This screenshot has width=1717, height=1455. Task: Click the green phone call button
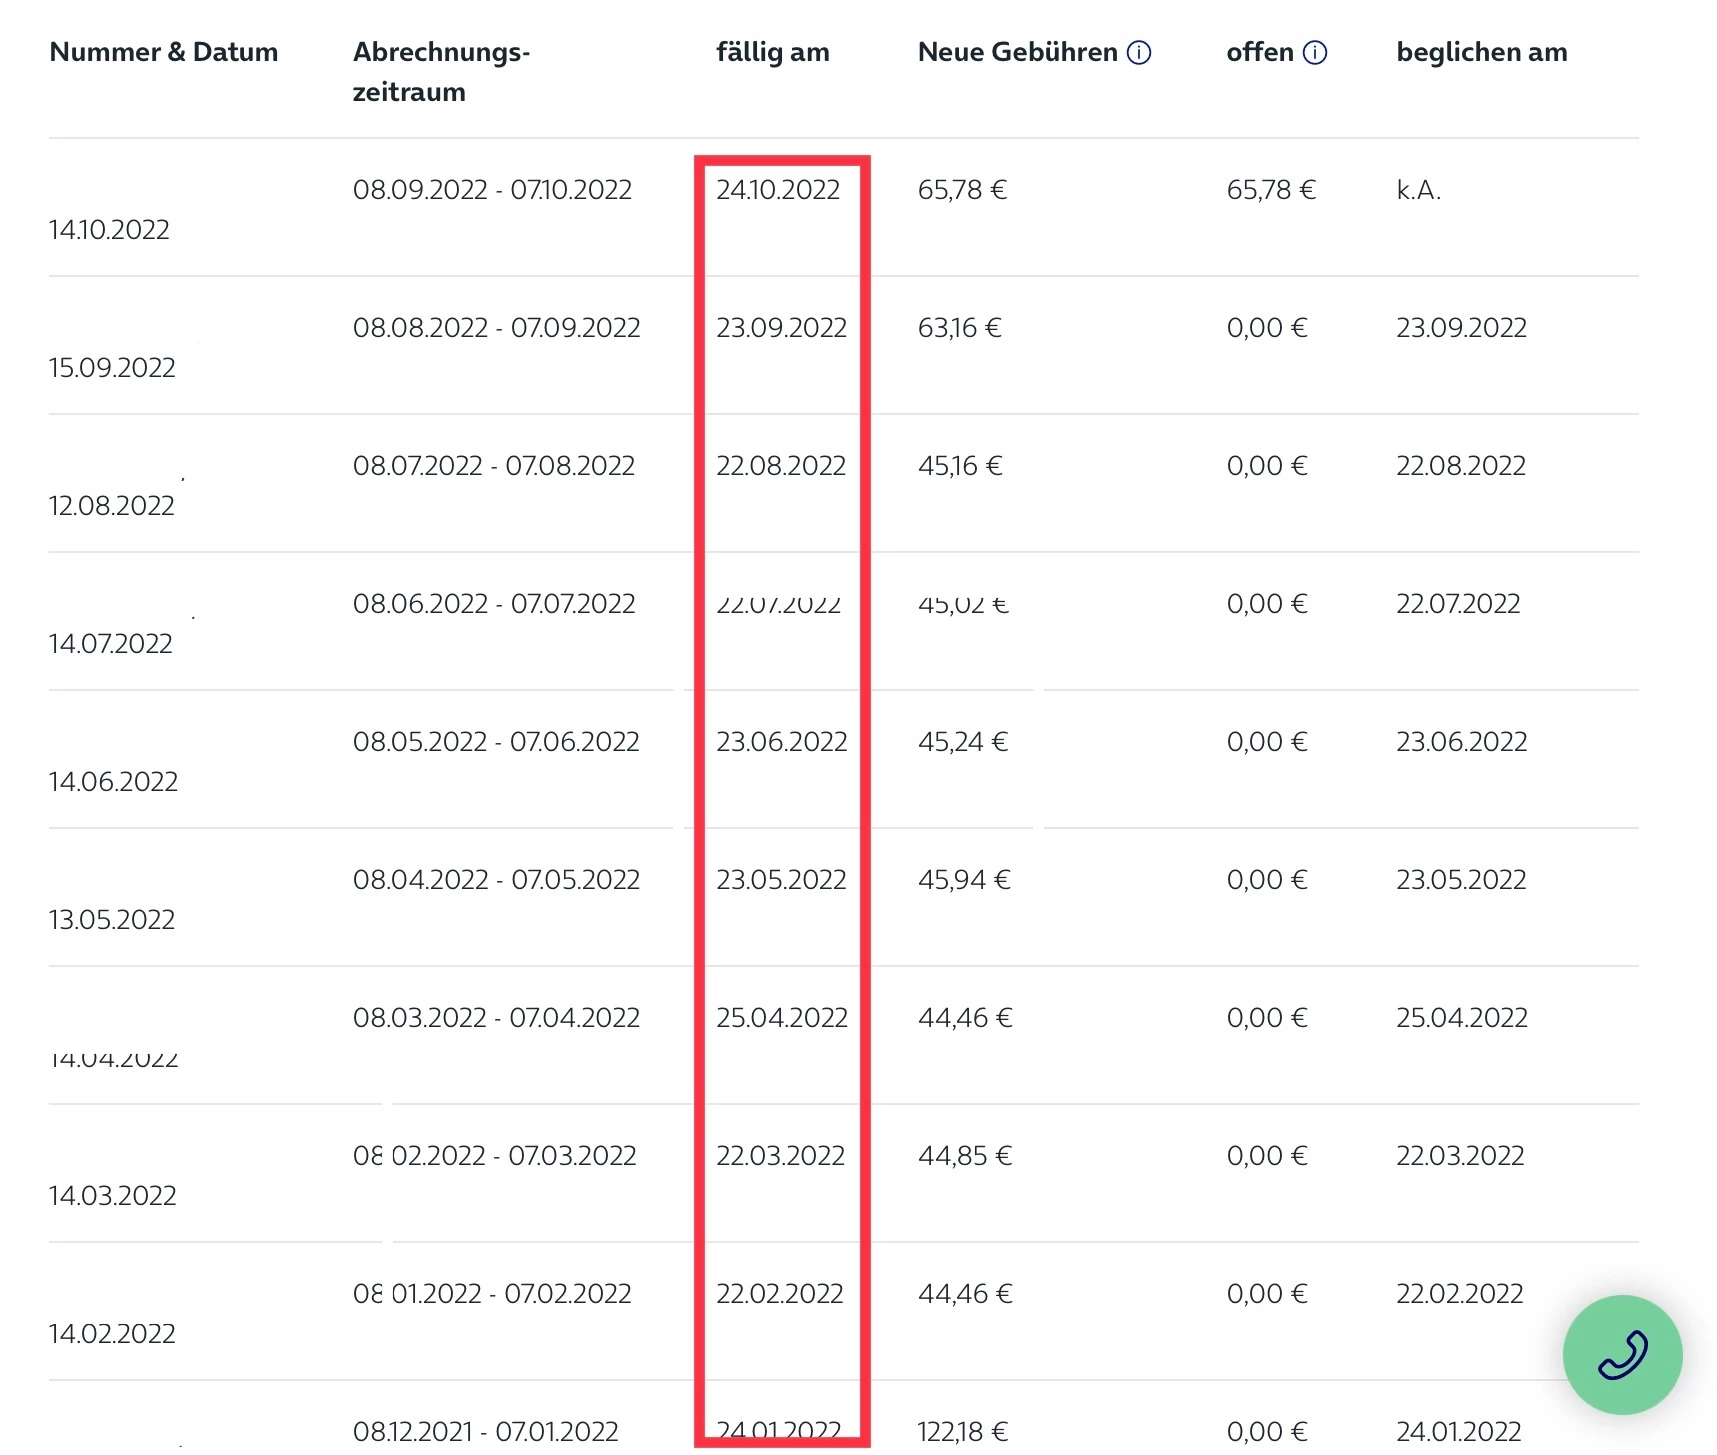[1621, 1354]
